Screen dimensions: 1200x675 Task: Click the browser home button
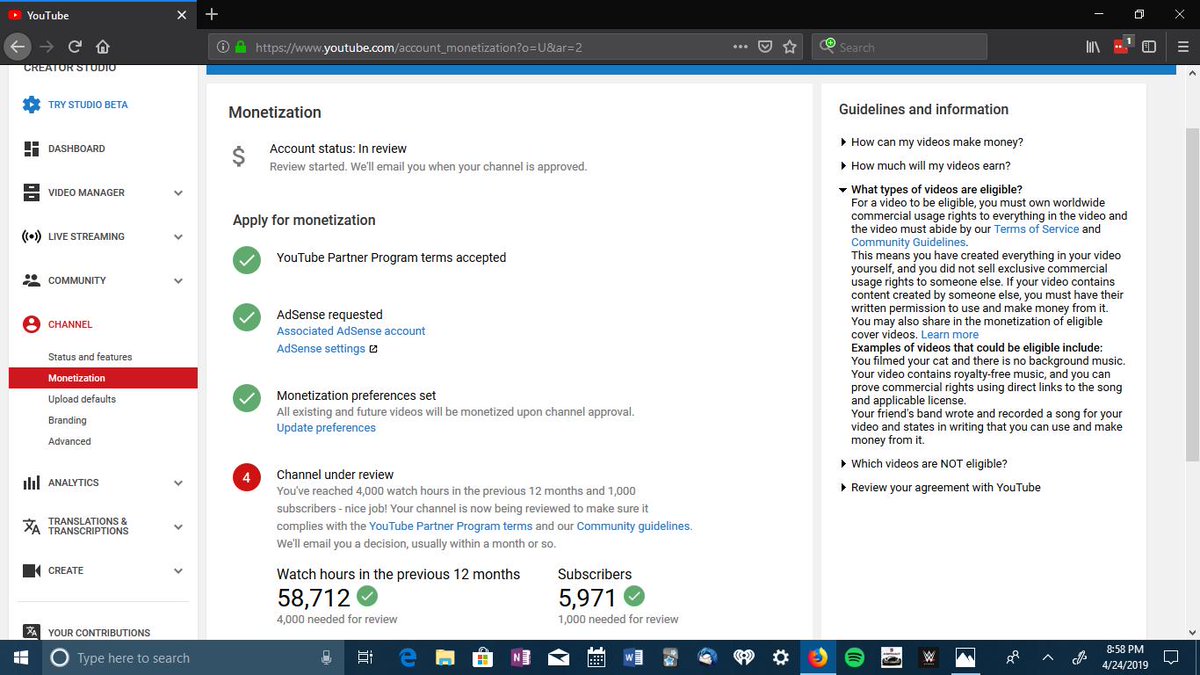[103, 46]
